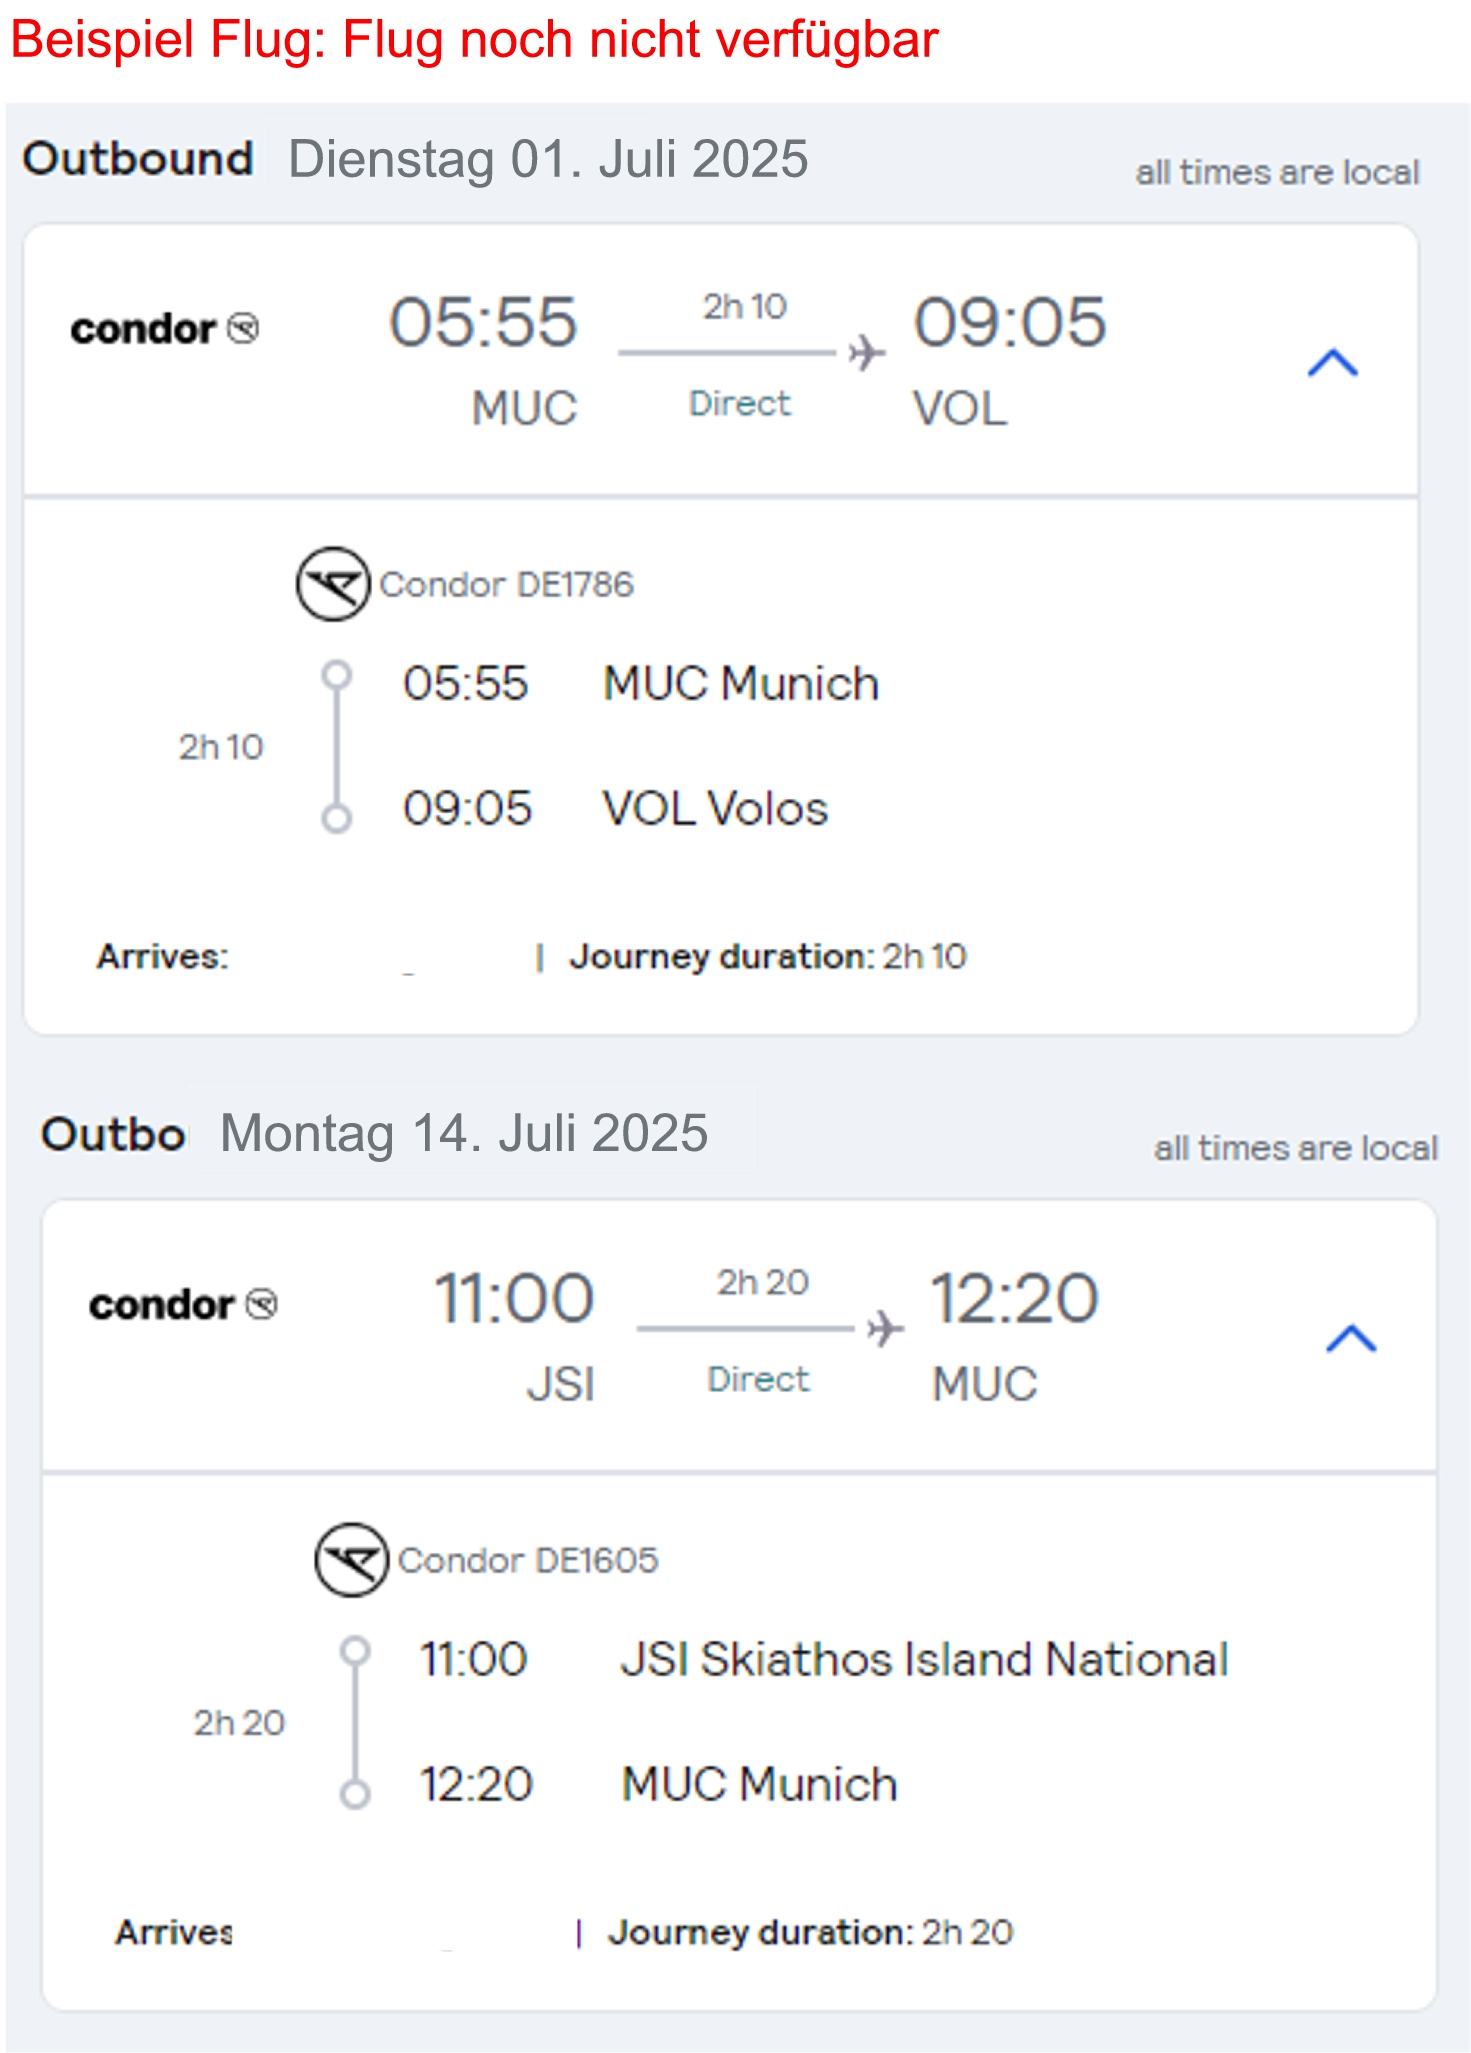Viewport: 1471px width, 2053px height.
Task: Select the date Montag 14. Juli 2025
Action: (x=464, y=1133)
